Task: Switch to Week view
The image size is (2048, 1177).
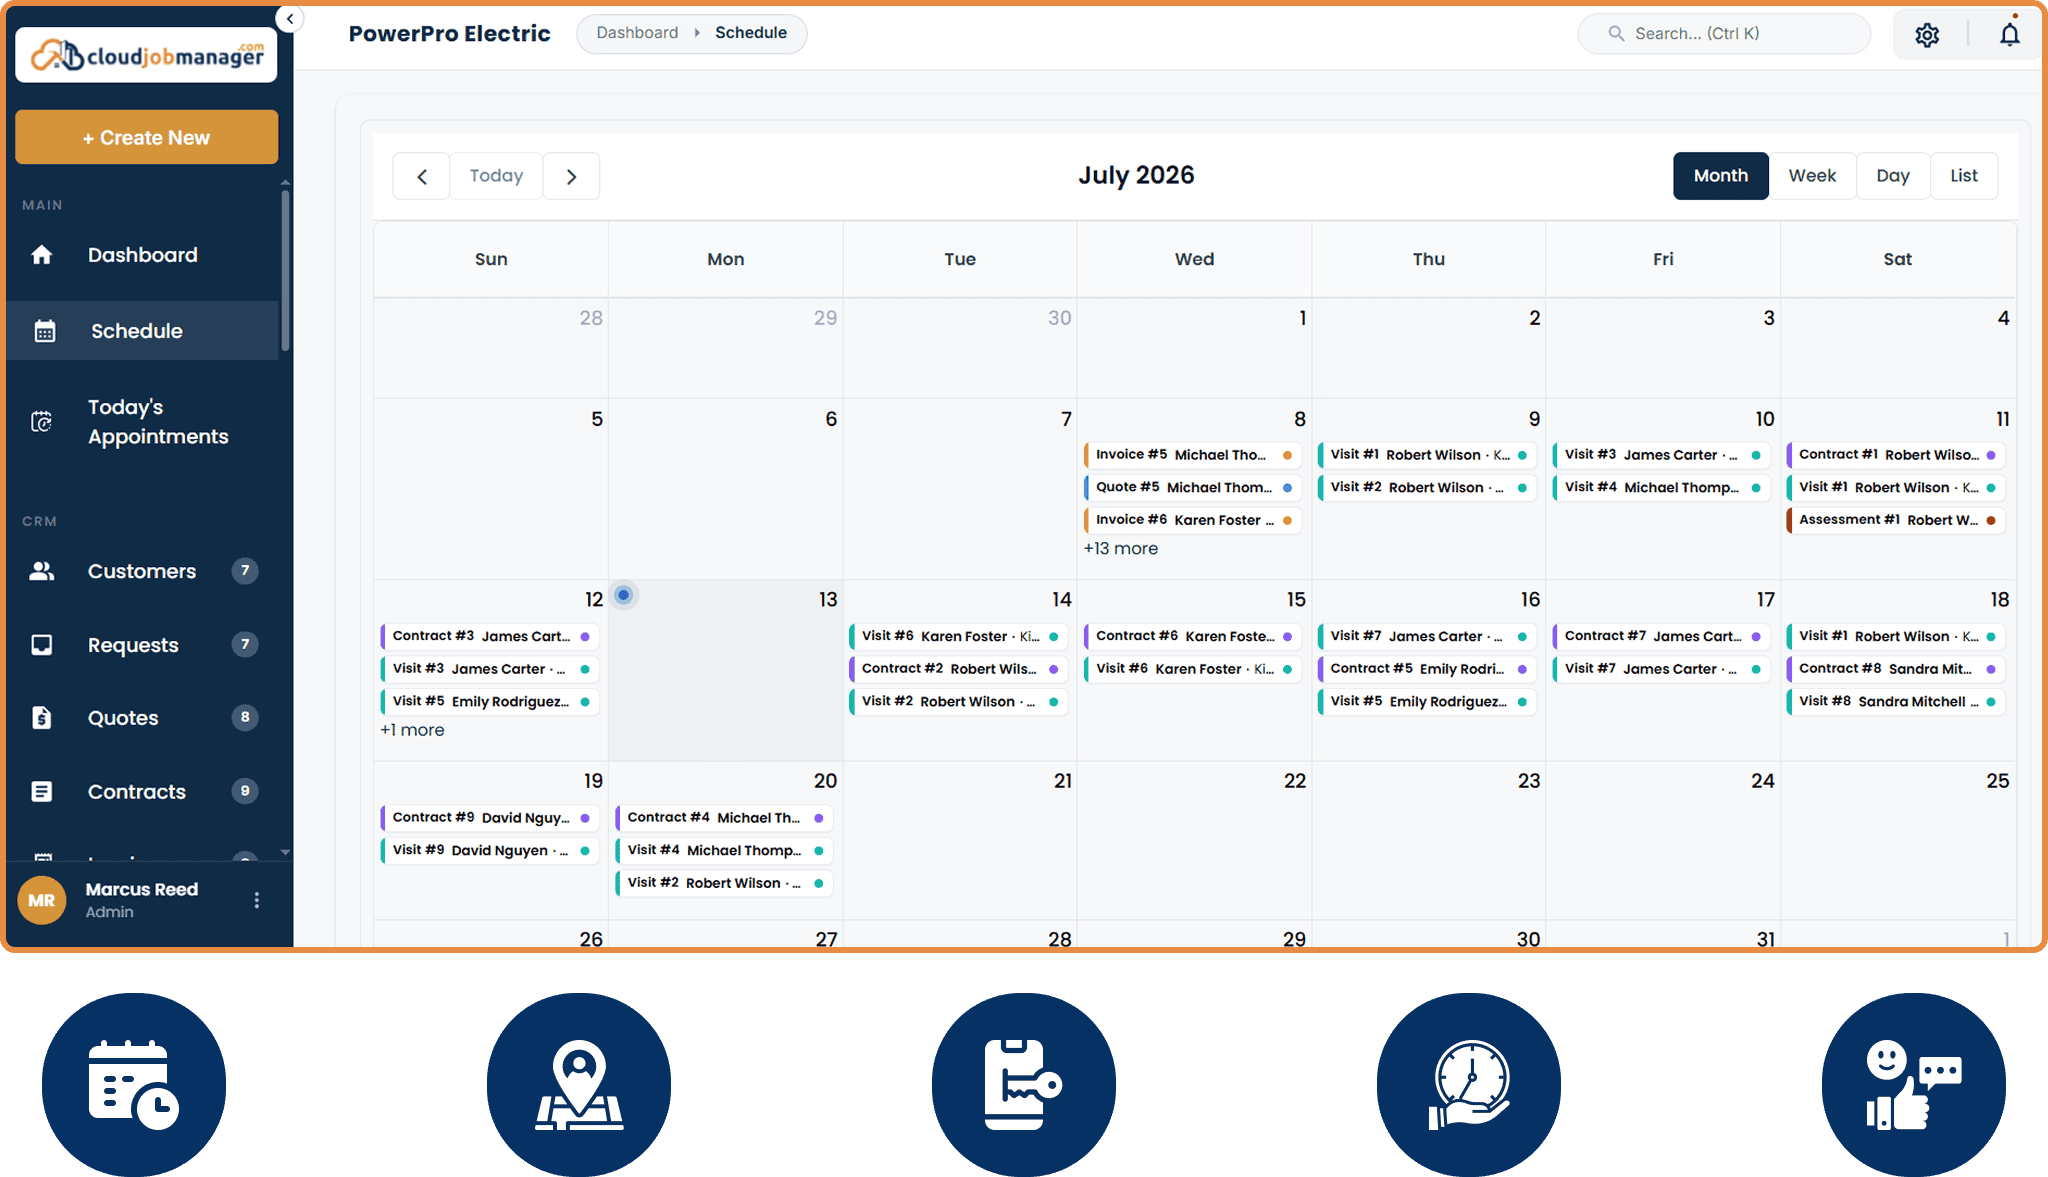Action: [1812, 176]
